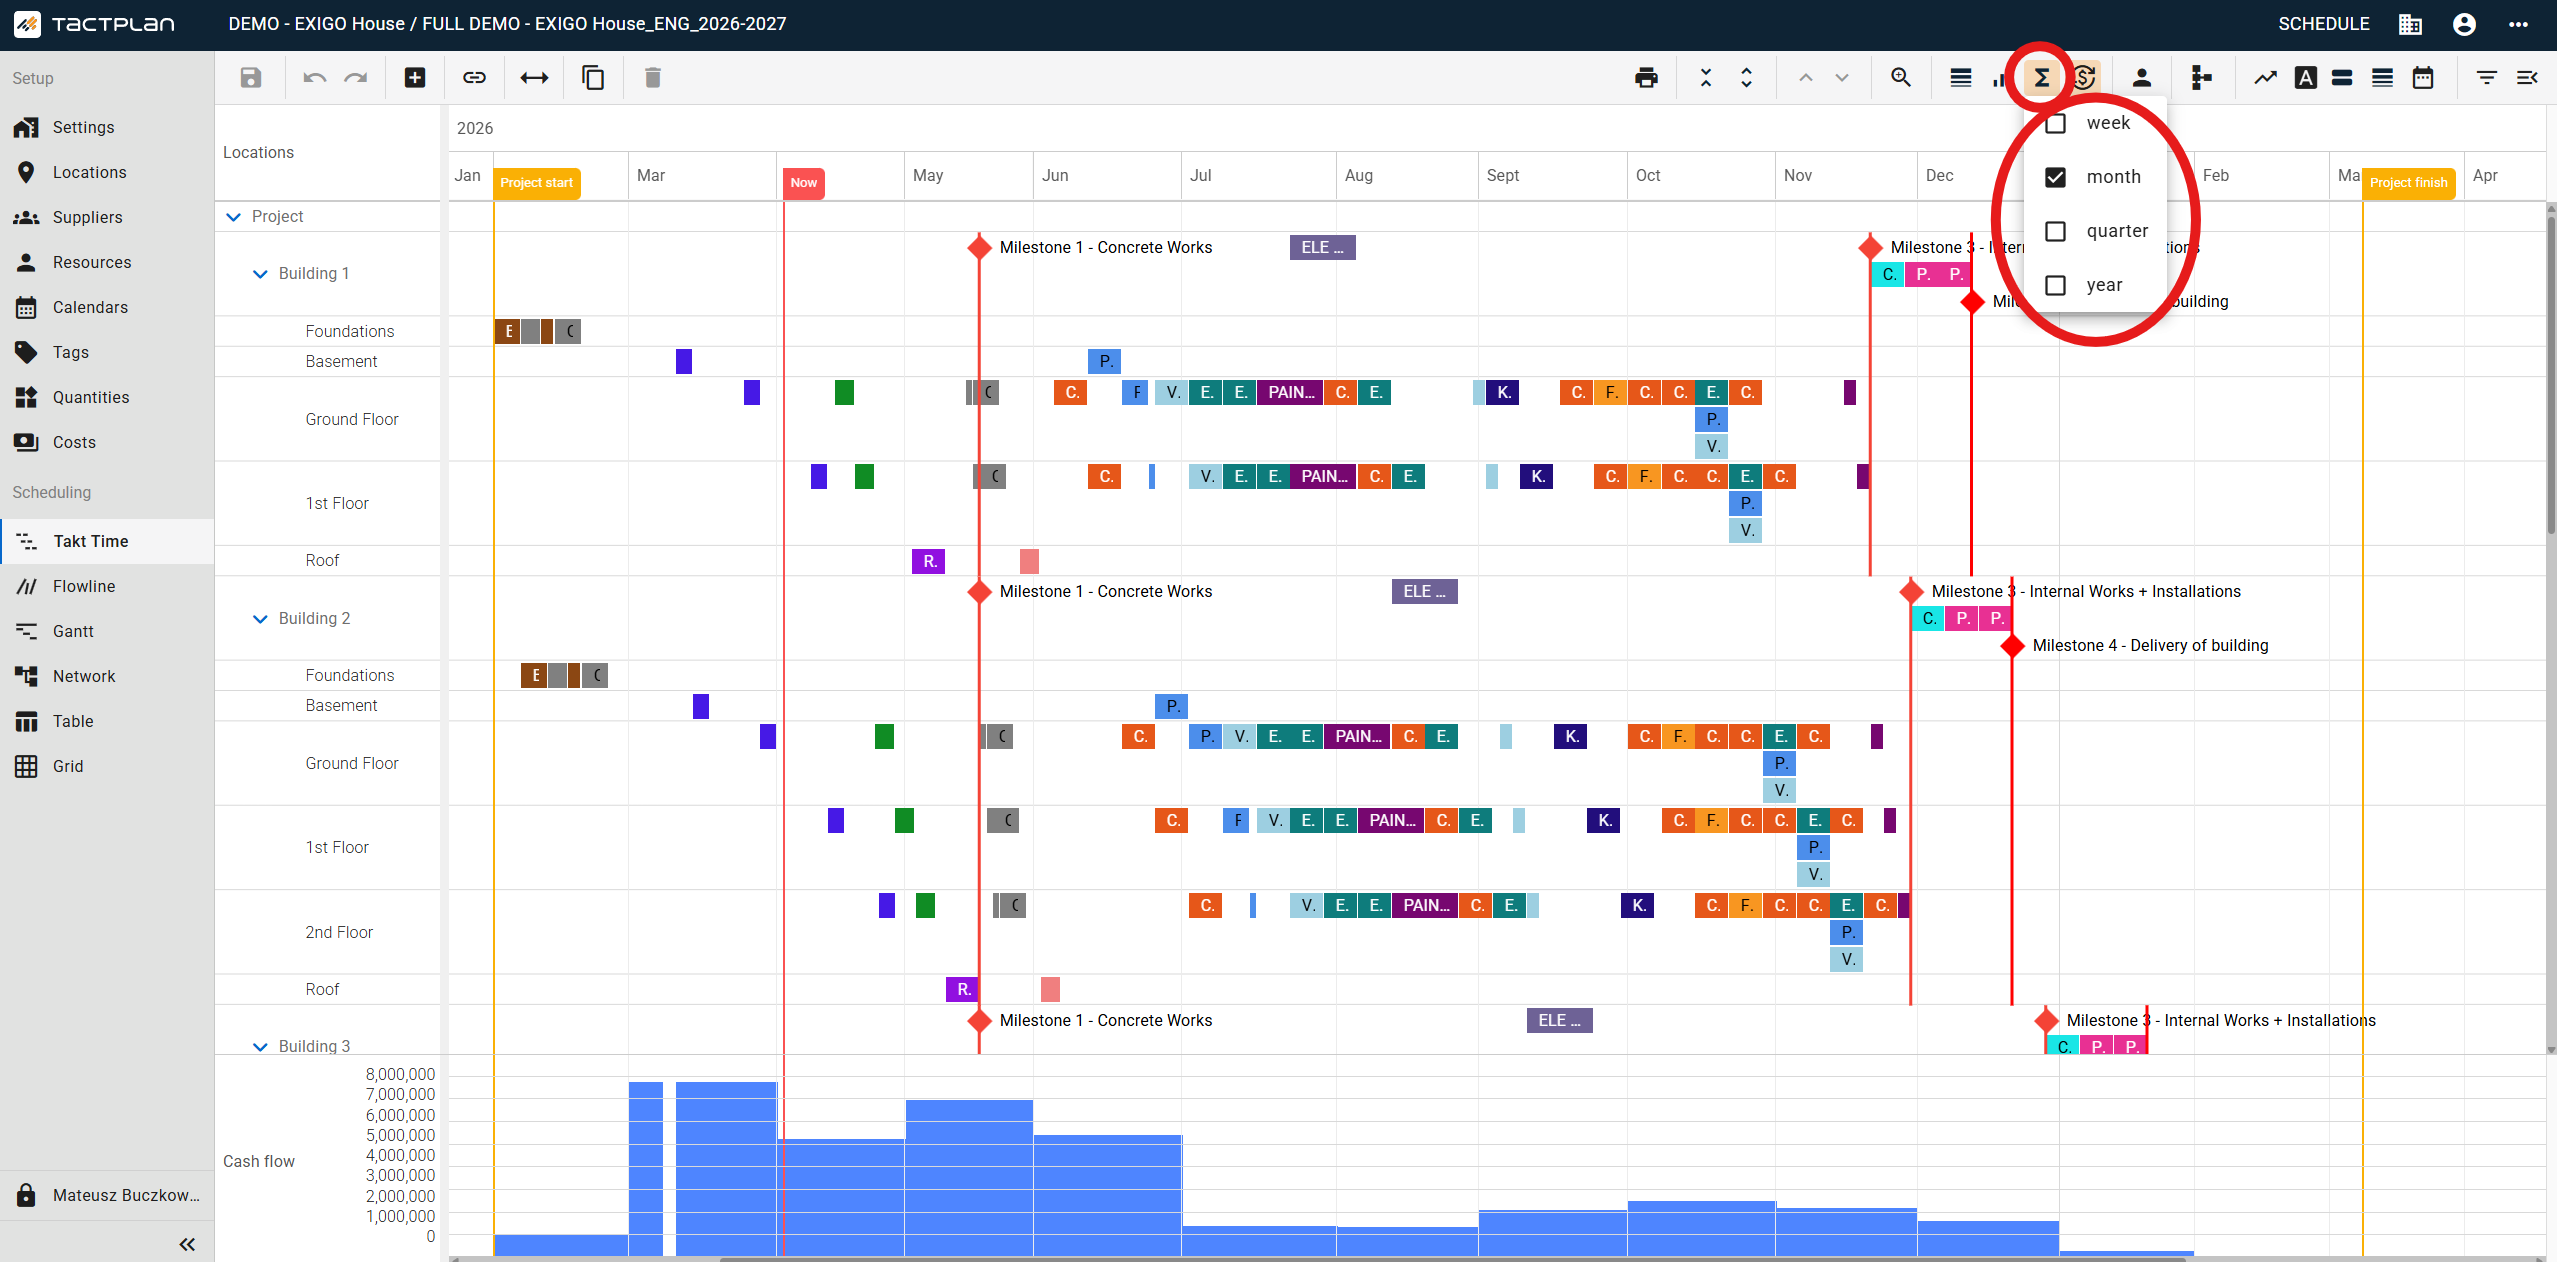Switch to Network view
This screenshot has width=2557, height=1262.
107,676
